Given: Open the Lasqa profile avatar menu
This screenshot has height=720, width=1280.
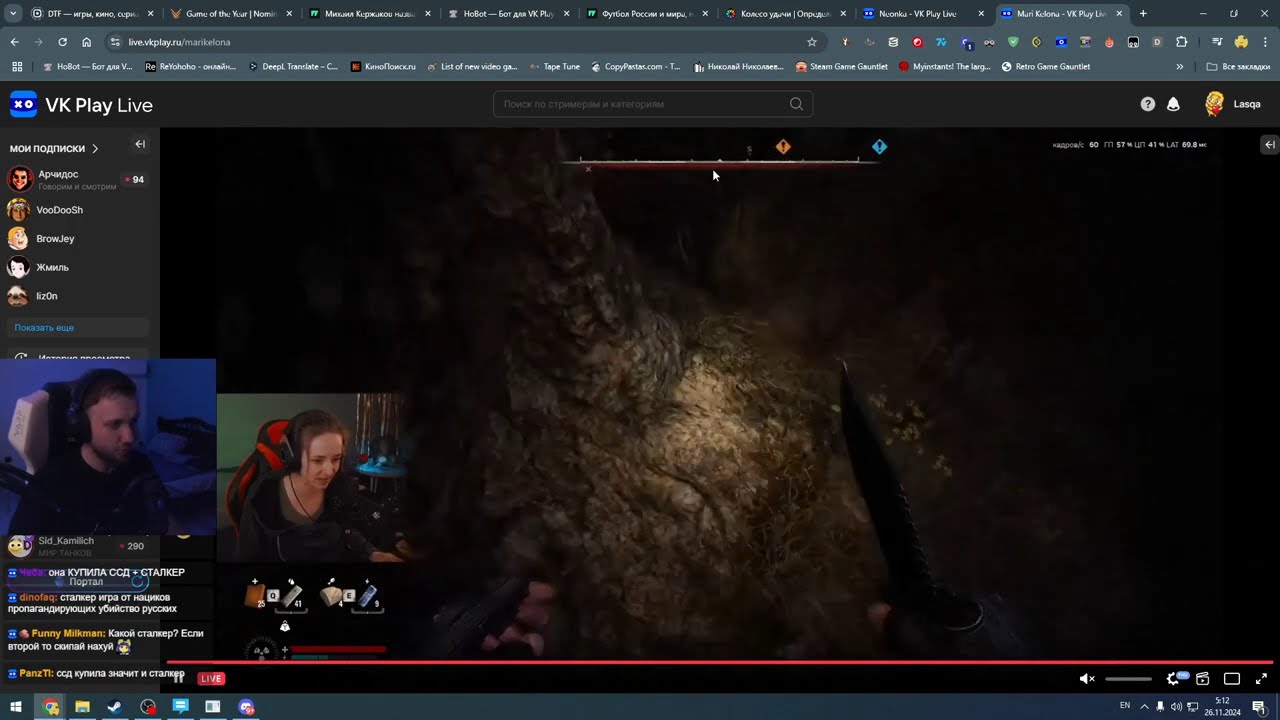Looking at the screenshot, I should click(x=1215, y=104).
